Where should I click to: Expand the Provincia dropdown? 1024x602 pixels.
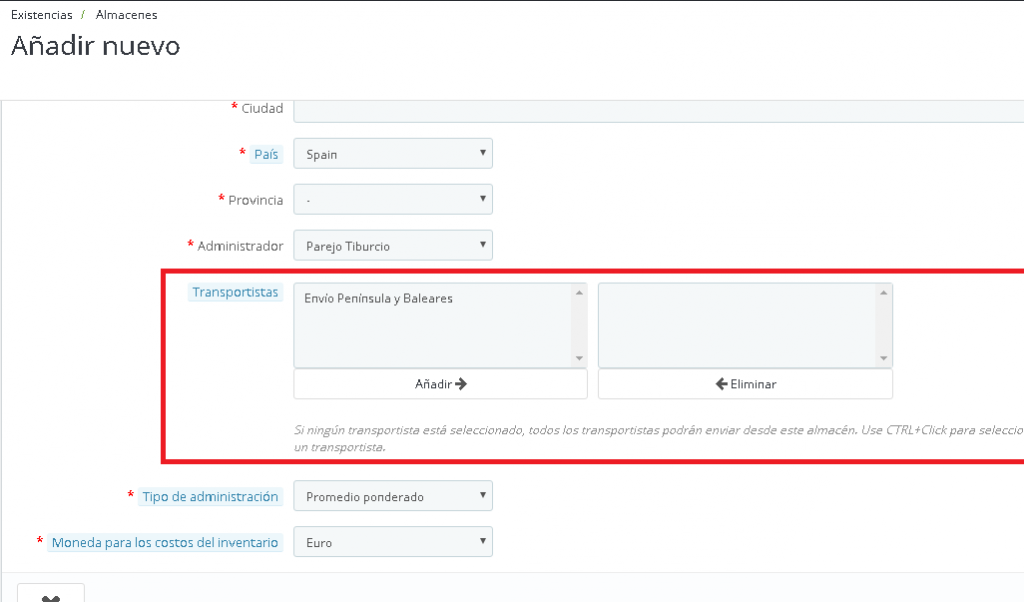point(392,200)
